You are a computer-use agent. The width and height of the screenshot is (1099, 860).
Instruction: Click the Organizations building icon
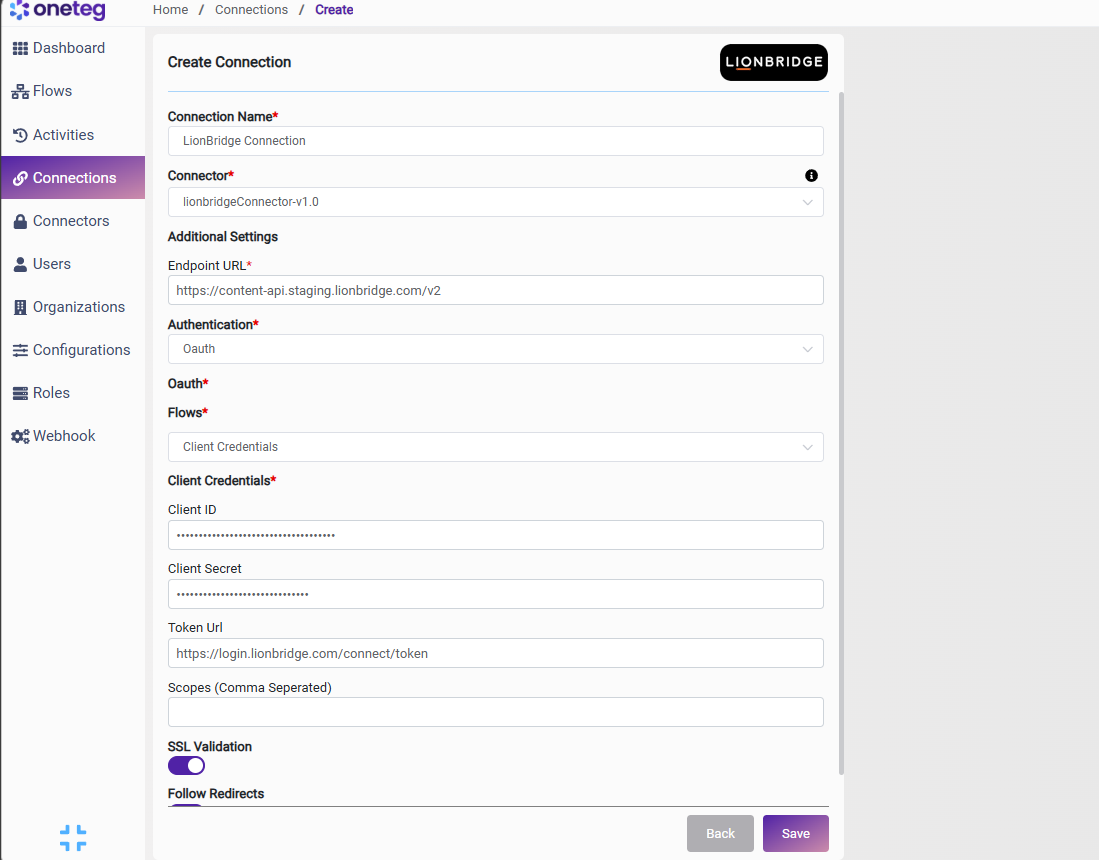[20, 308]
